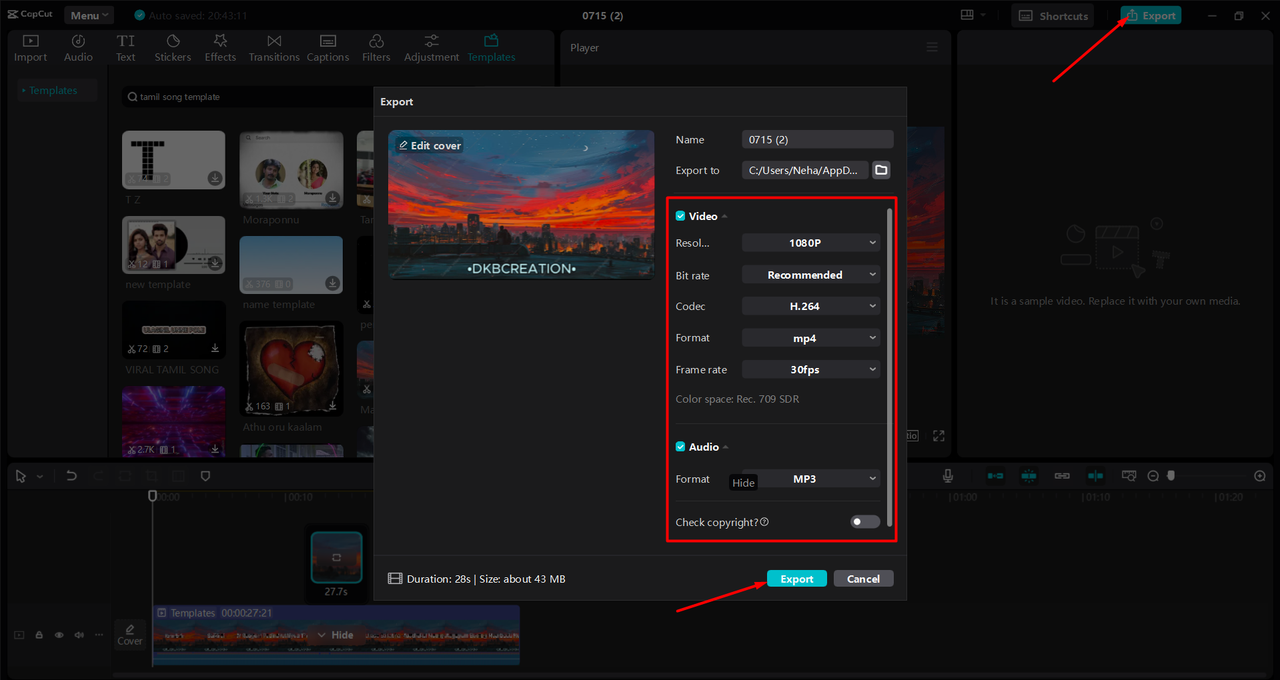Click the top-right Export button
This screenshot has height=680, width=1280.
(1151, 15)
